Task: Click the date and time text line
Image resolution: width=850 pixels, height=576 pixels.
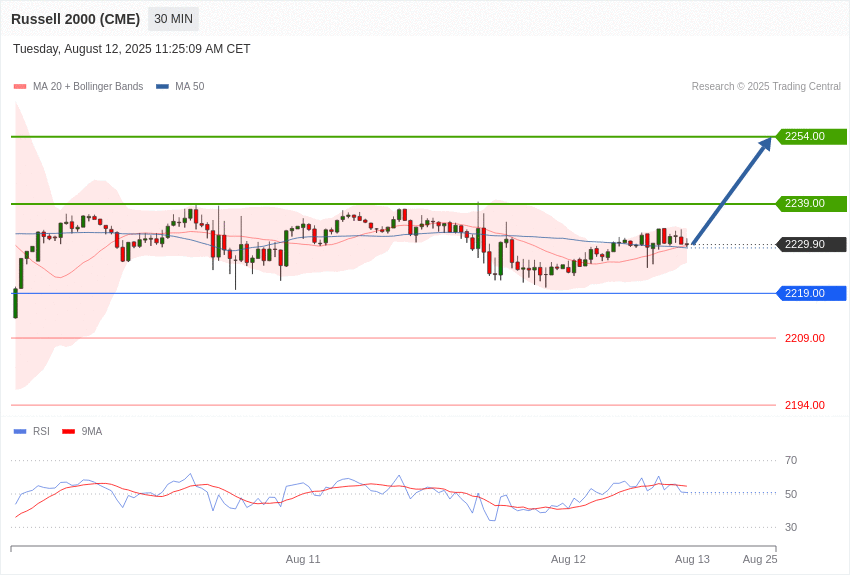Action: (x=132, y=49)
